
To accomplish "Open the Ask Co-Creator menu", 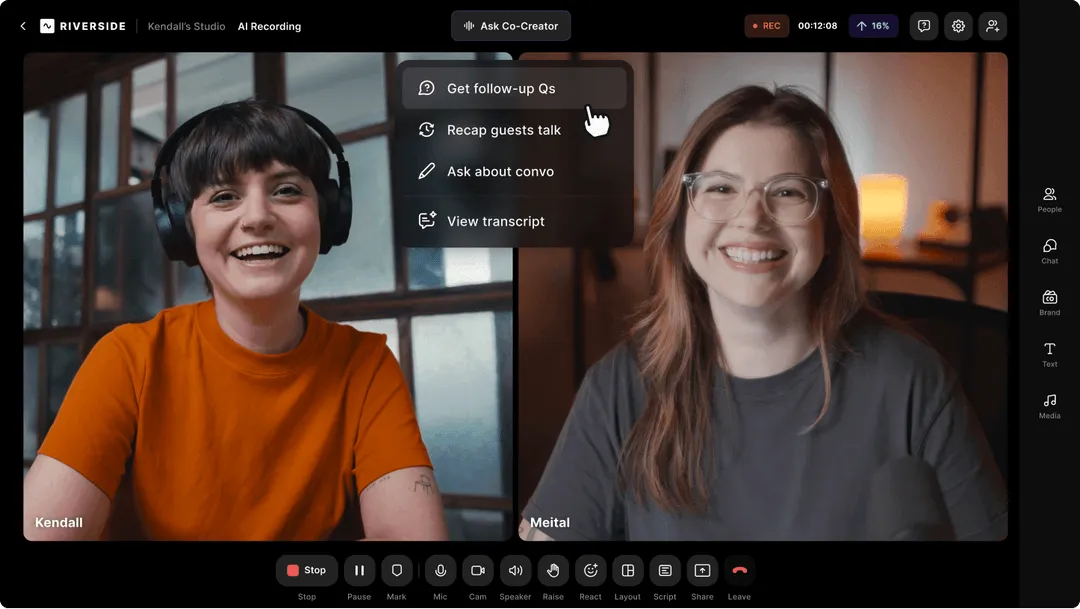I will tap(511, 25).
